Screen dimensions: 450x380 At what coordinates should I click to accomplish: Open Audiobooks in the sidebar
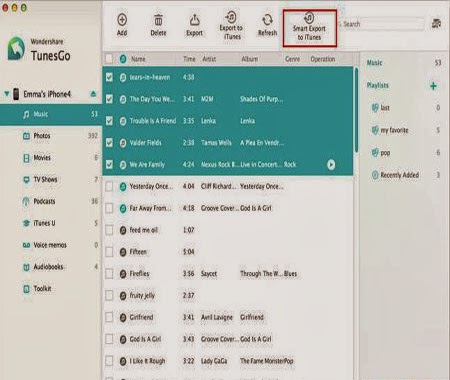[x=51, y=267]
